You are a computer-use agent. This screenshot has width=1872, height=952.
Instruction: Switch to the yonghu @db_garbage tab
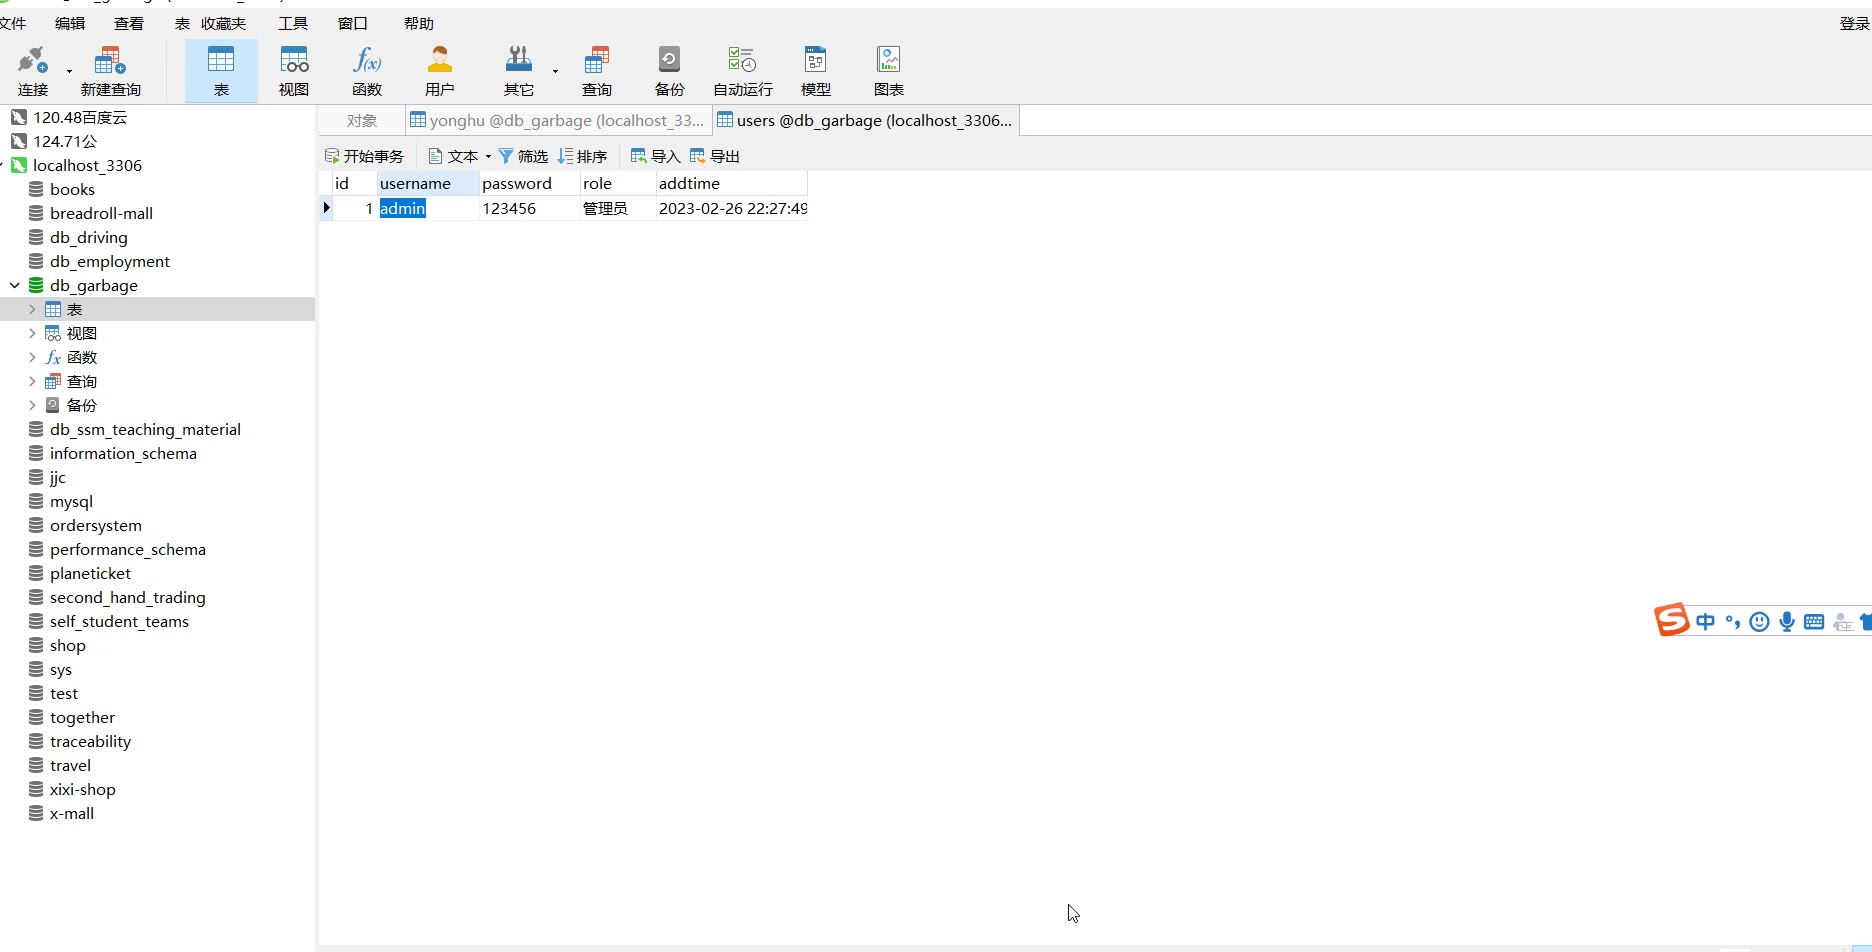[558, 121]
